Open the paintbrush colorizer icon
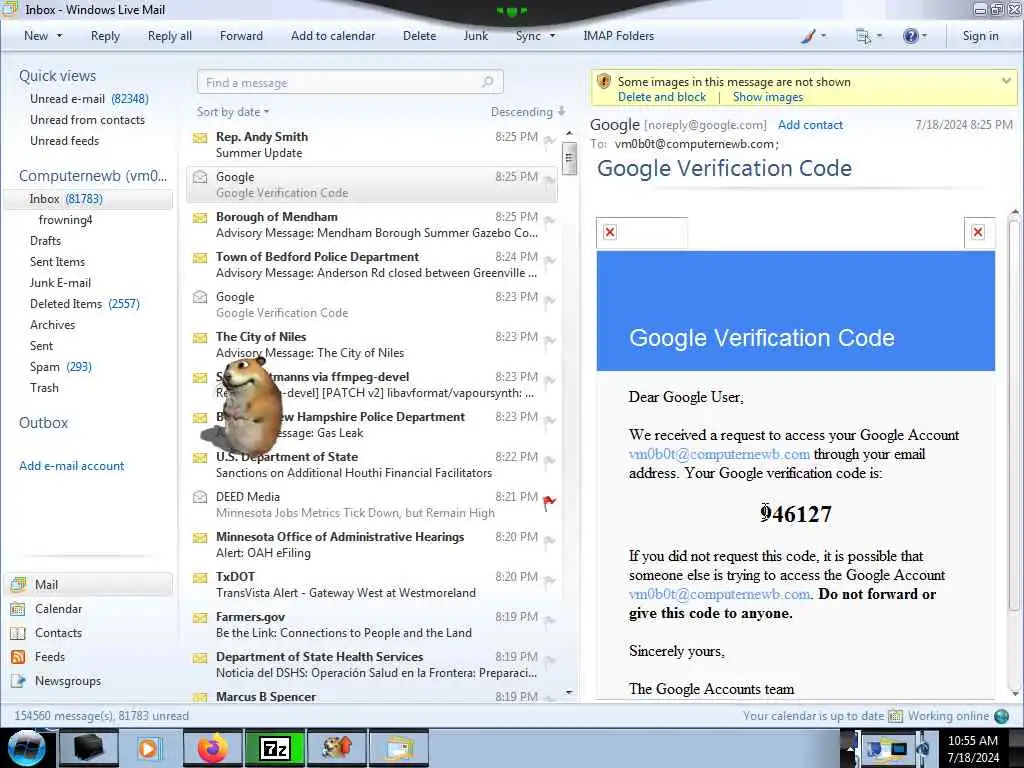Image resolution: width=1024 pixels, height=768 pixels. pos(808,36)
